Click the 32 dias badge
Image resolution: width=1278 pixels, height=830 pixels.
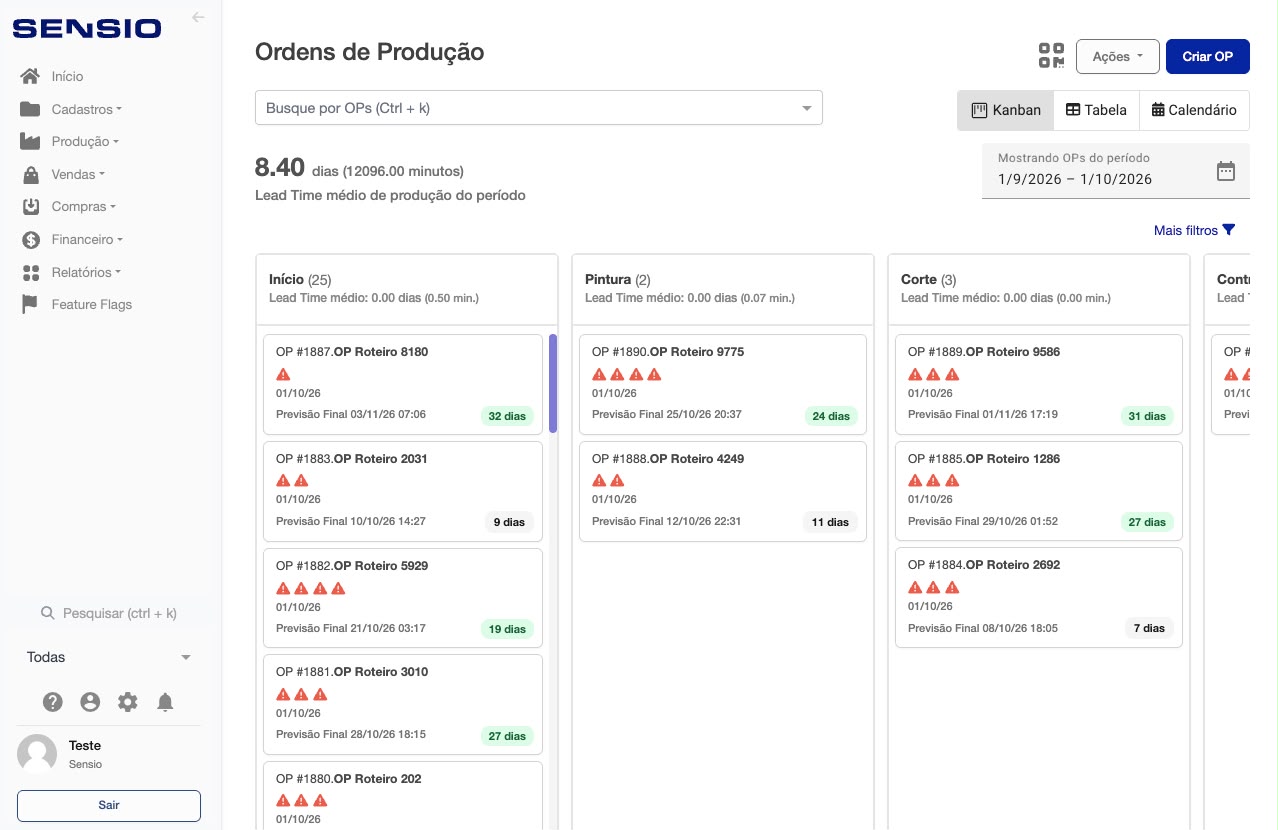click(507, 416)
